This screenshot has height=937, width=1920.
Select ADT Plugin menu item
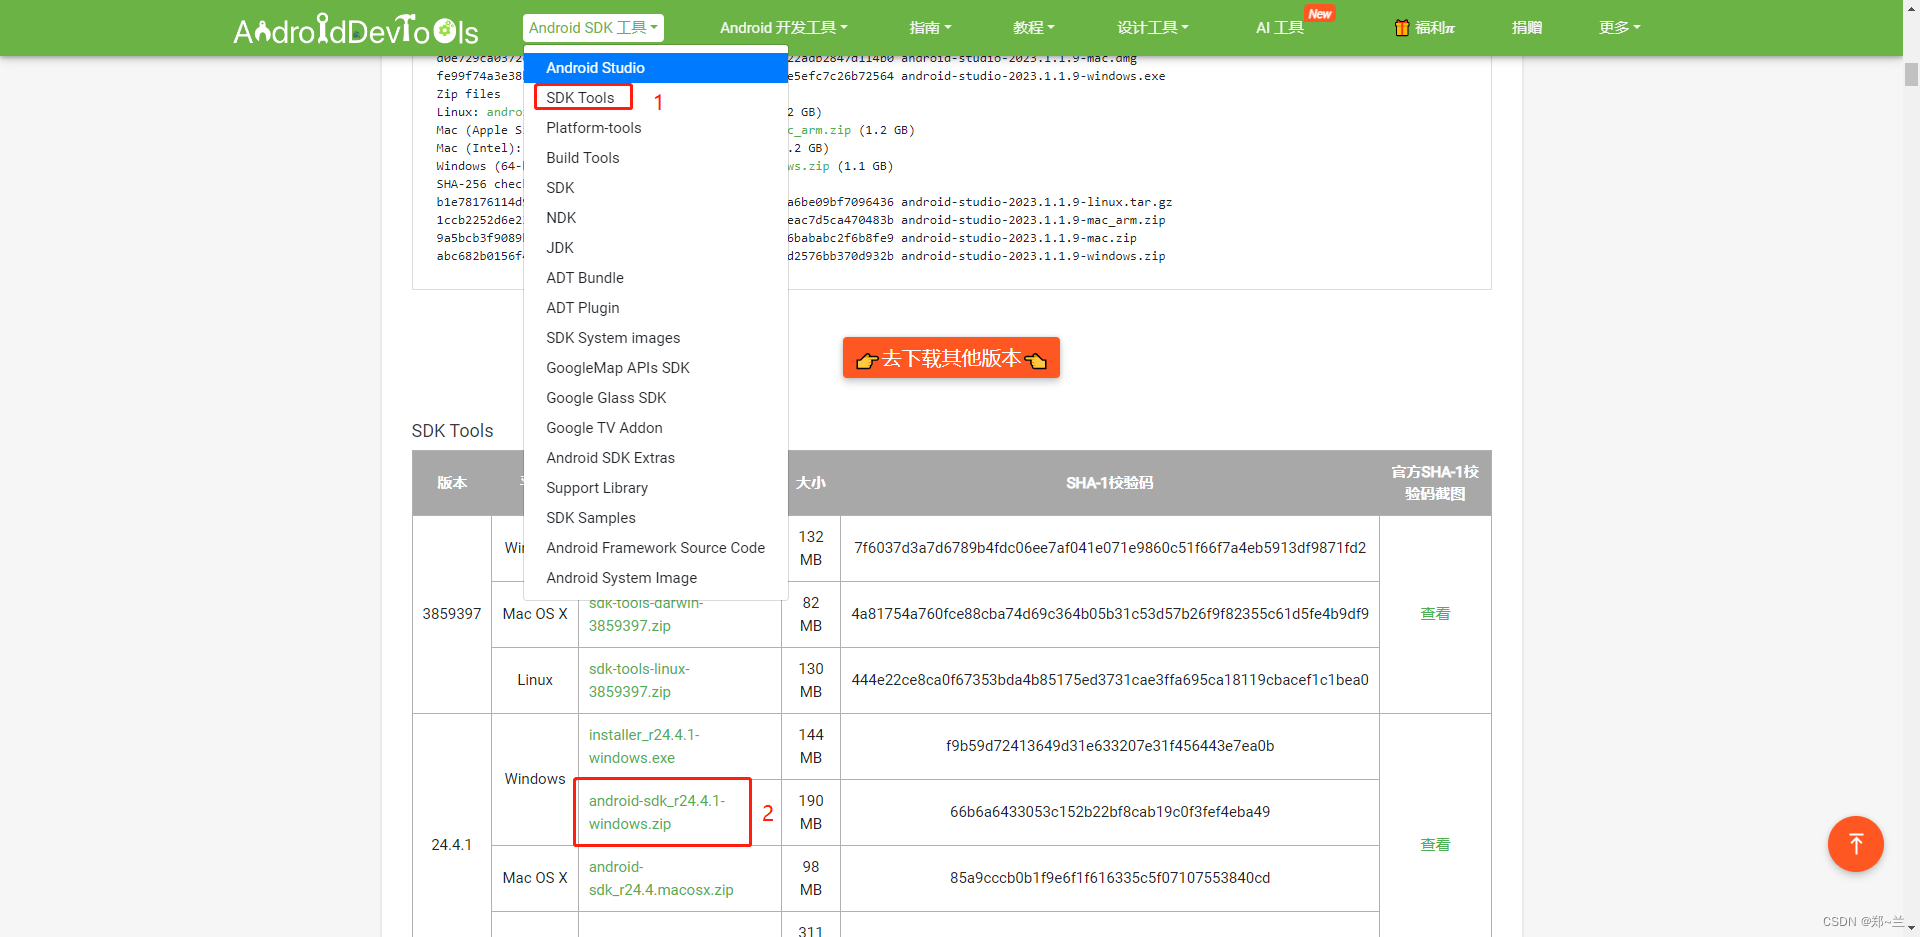pos(656,308)
